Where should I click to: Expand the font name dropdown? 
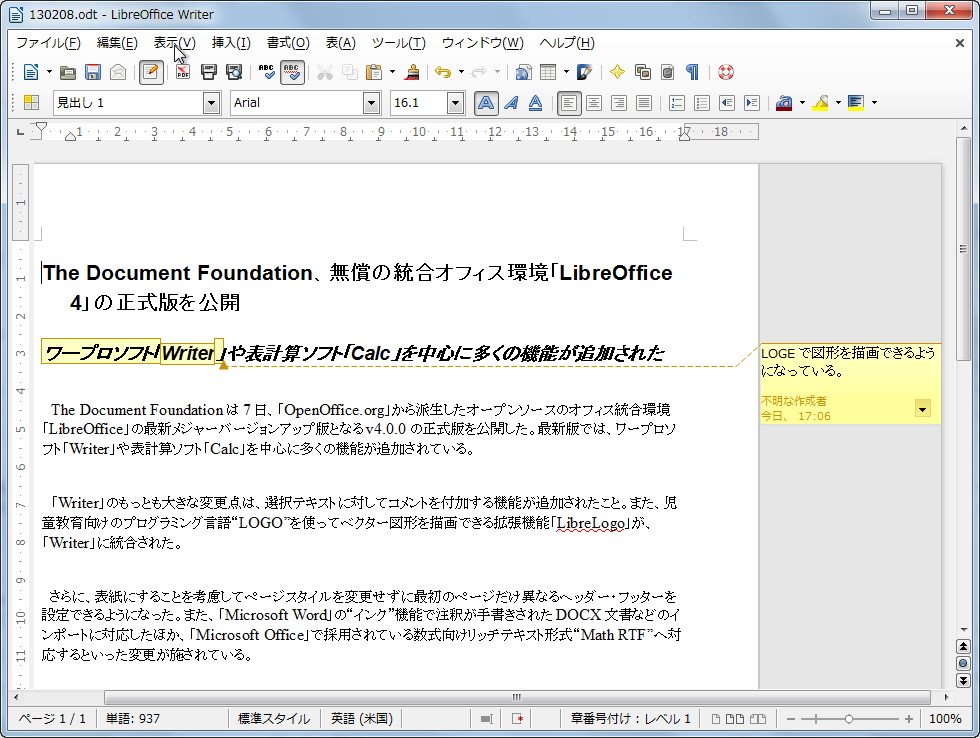tap(372, 103)
